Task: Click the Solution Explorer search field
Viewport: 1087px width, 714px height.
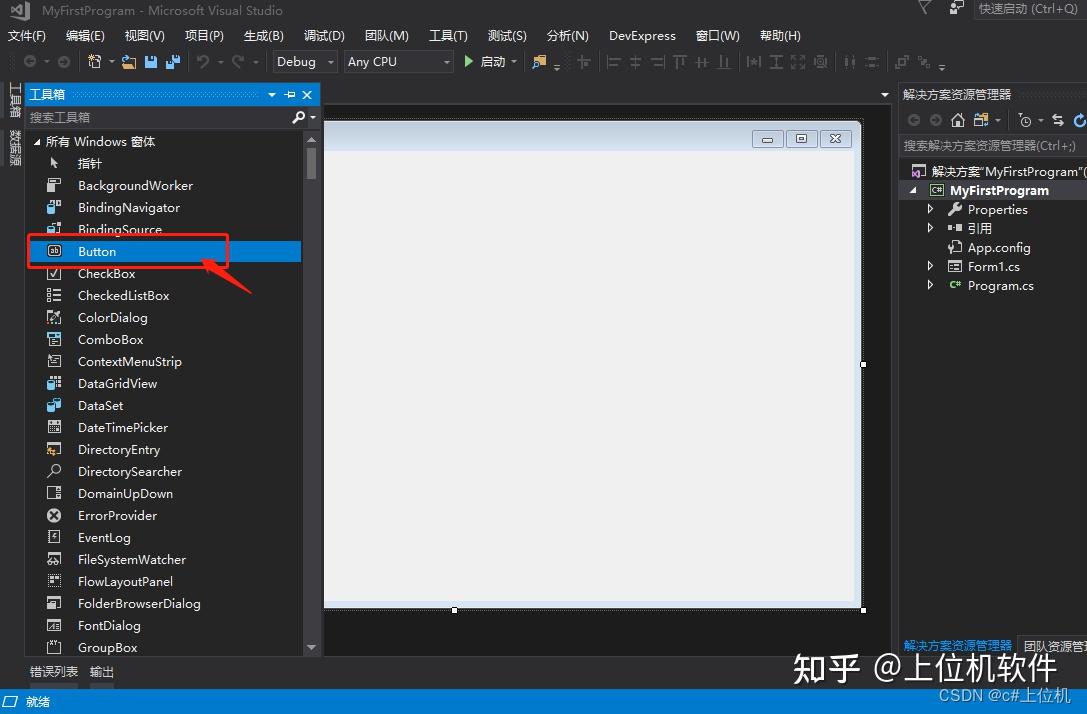Action: 993,146
